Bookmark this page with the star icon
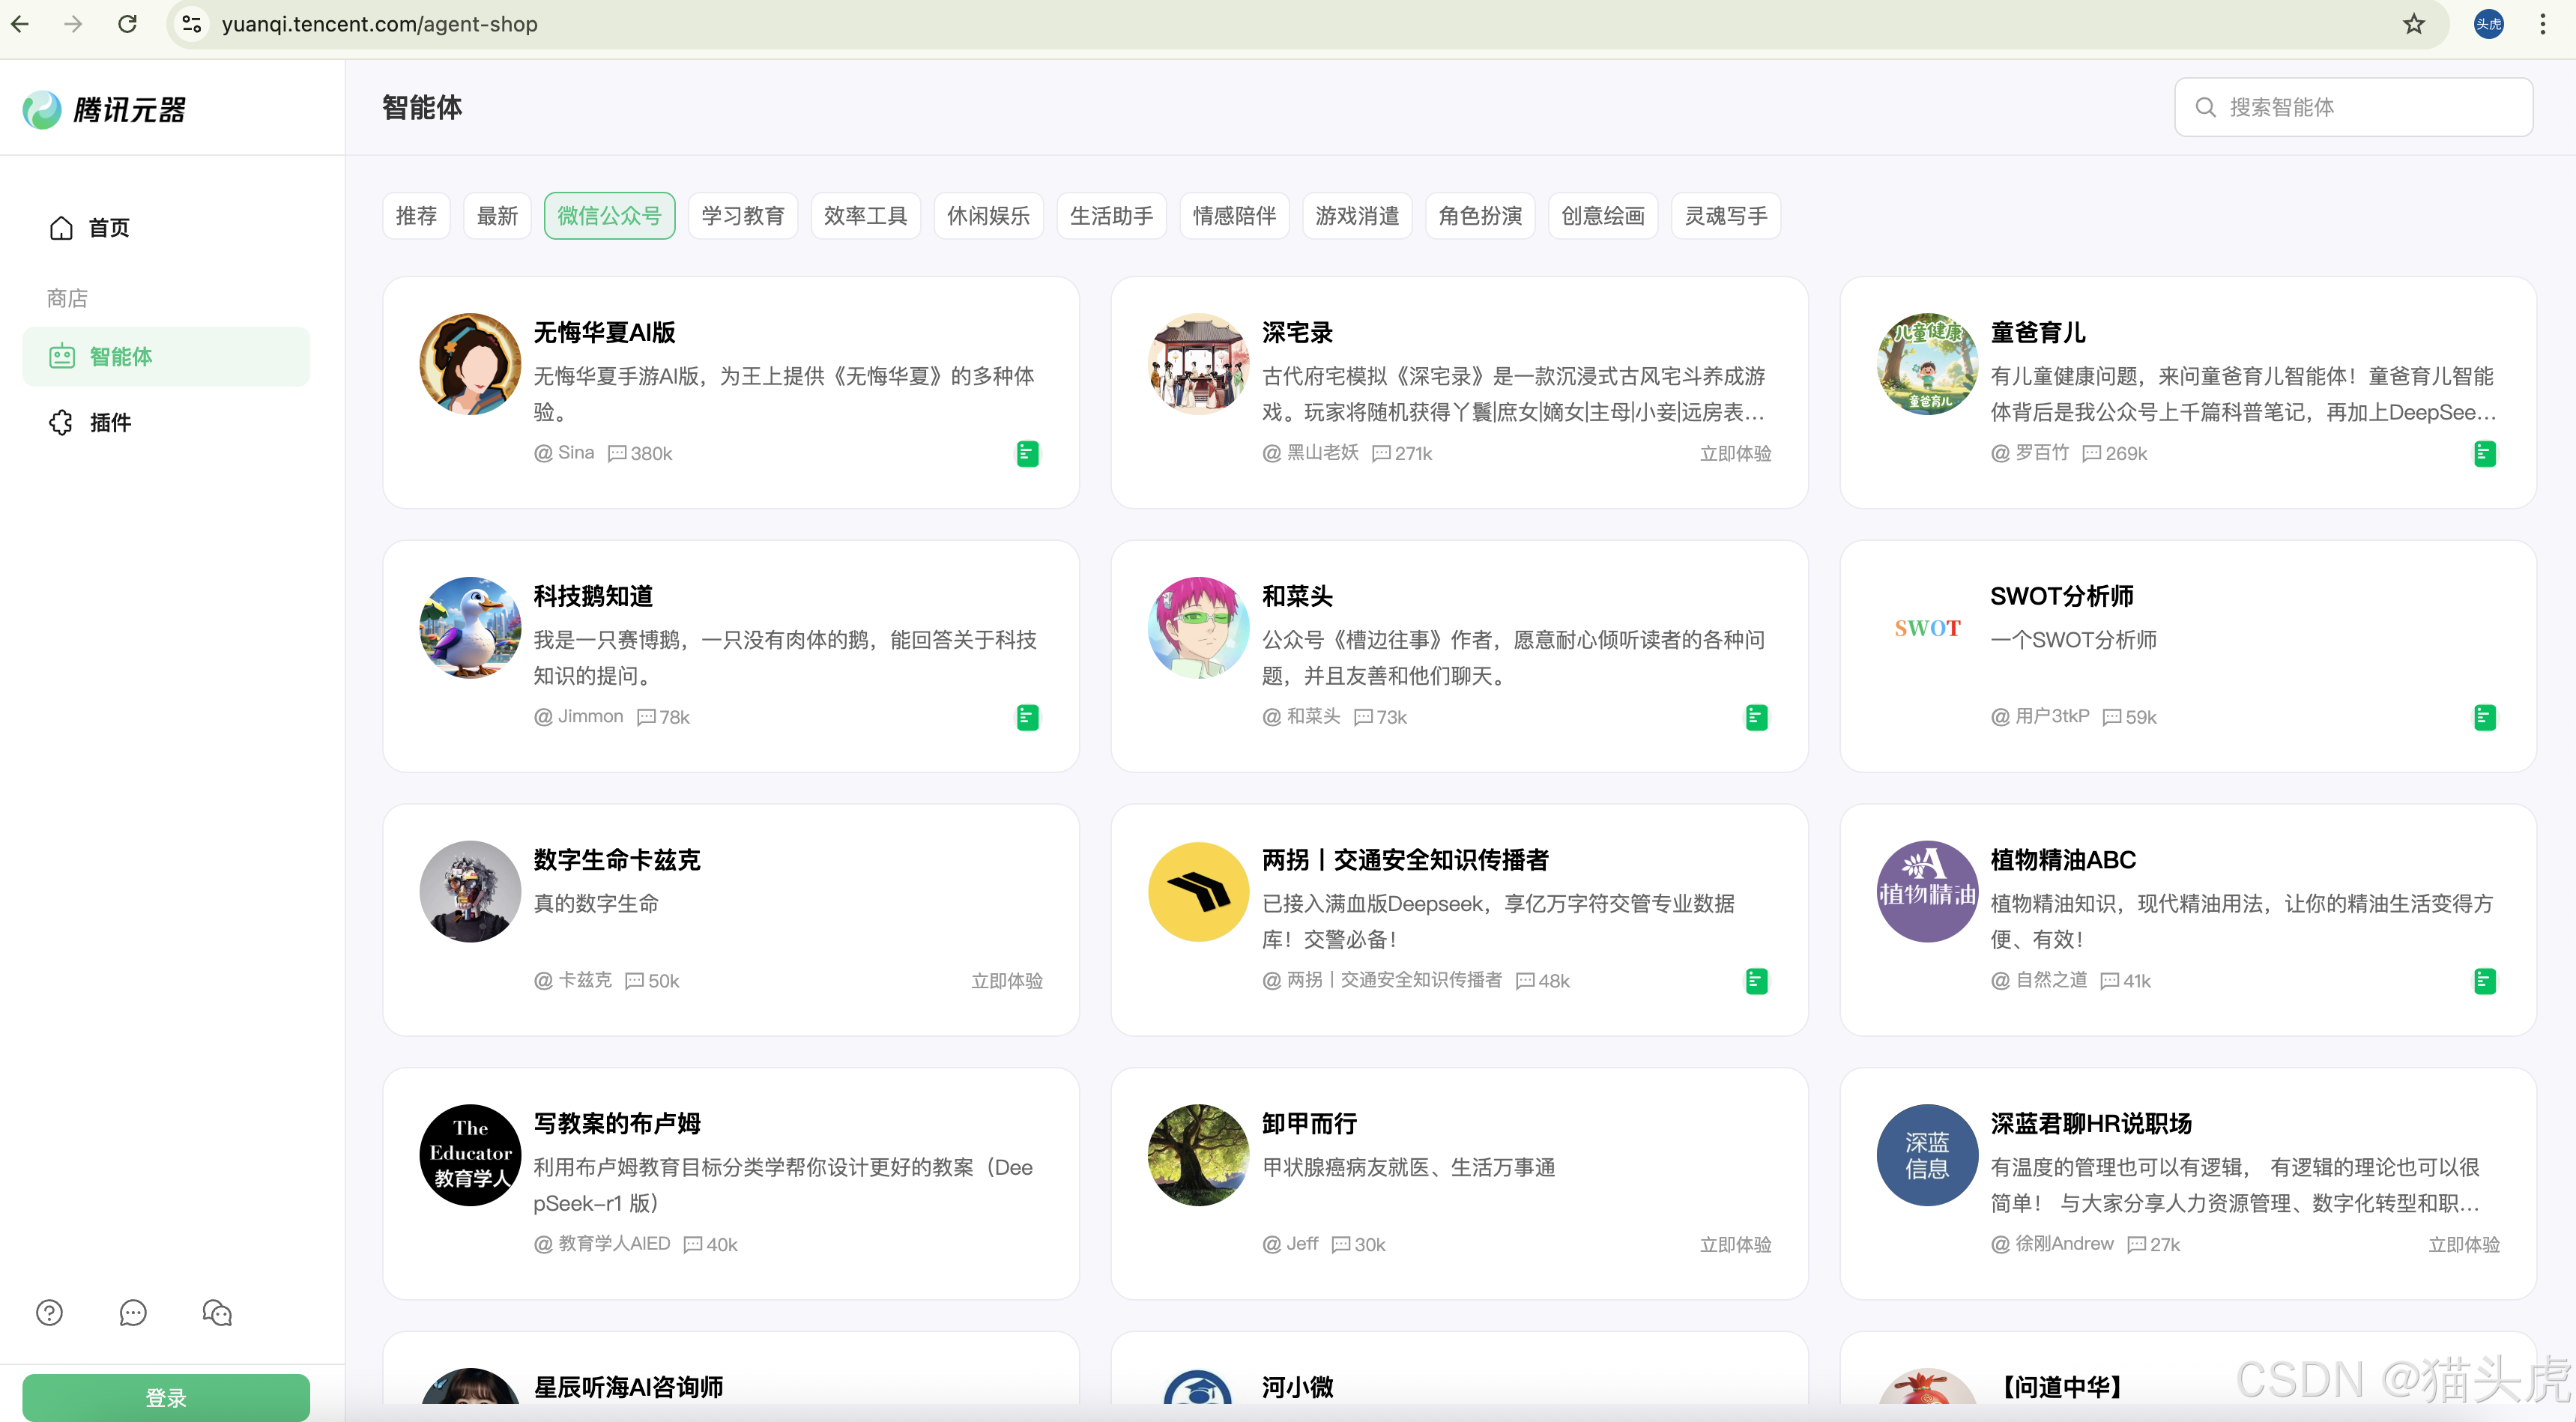The width and height of the screenshot is (2576, 1422). tap(2414, 24)
